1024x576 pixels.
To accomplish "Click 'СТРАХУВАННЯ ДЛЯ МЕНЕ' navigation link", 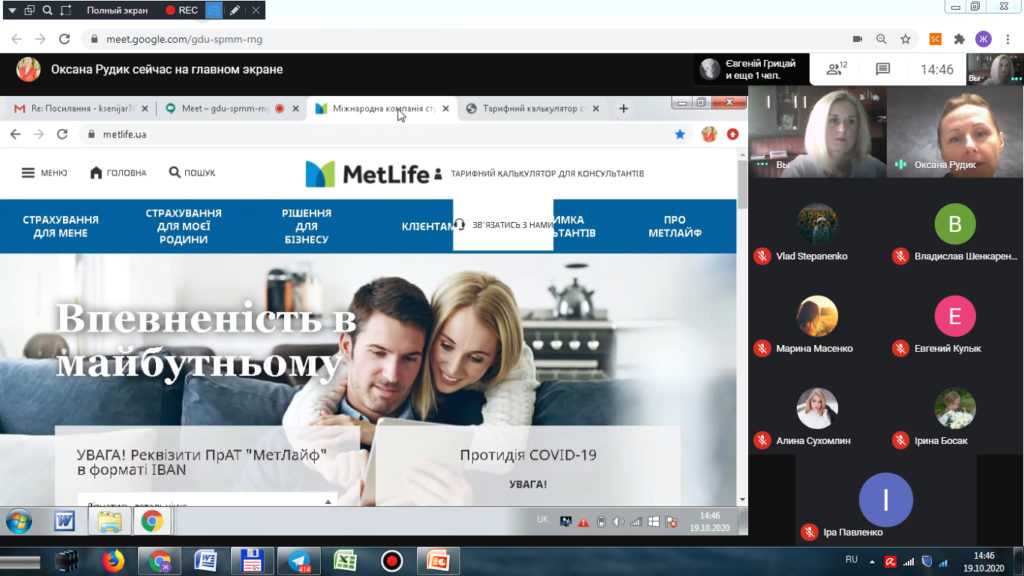I will pos(60,226).
